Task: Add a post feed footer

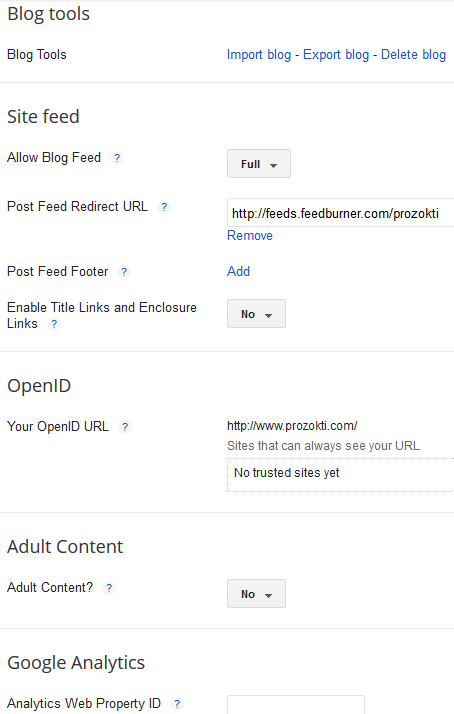Action: point(239,271)
